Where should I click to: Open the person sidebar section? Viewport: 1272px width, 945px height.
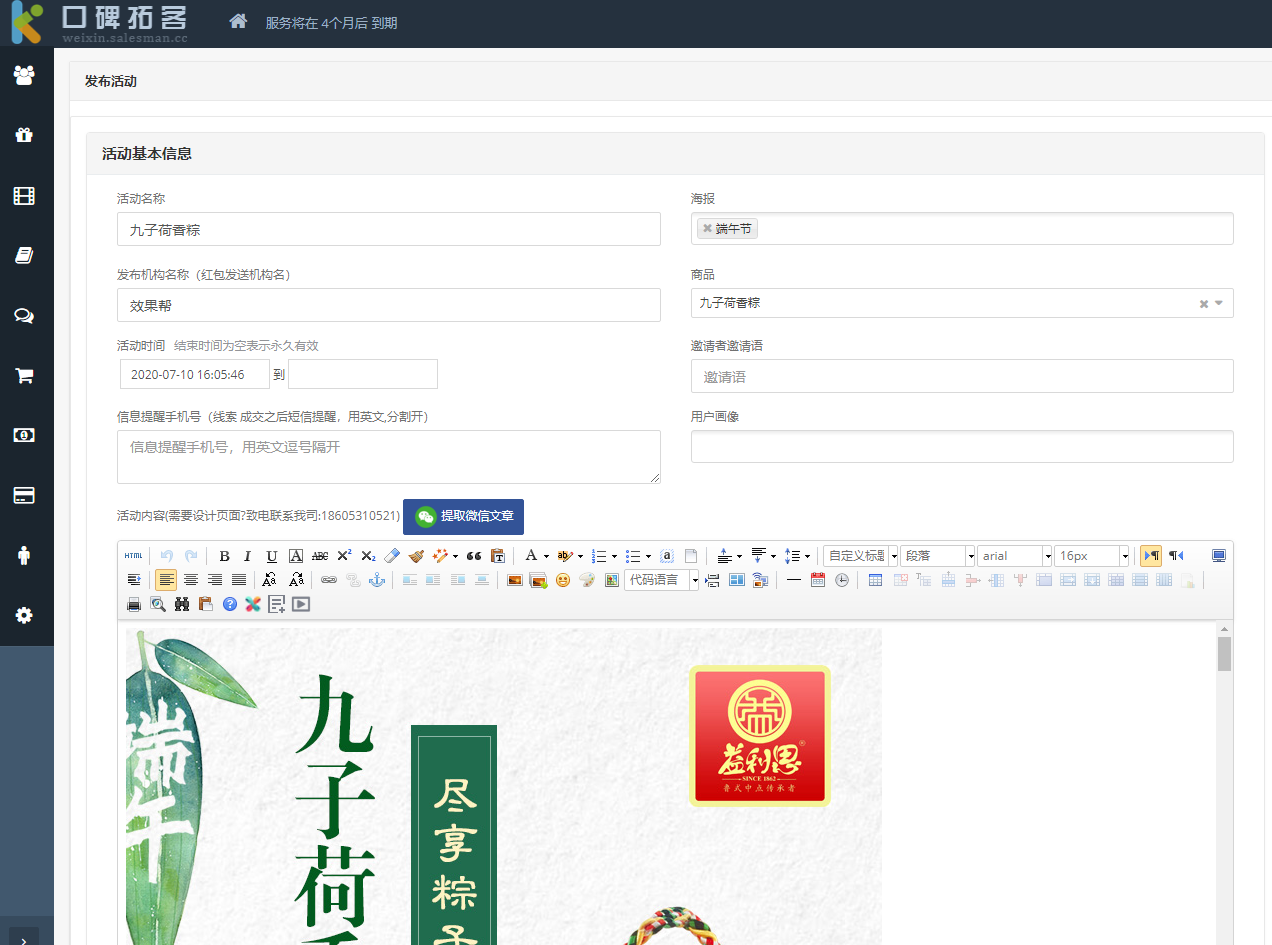(x=24, y=556)
